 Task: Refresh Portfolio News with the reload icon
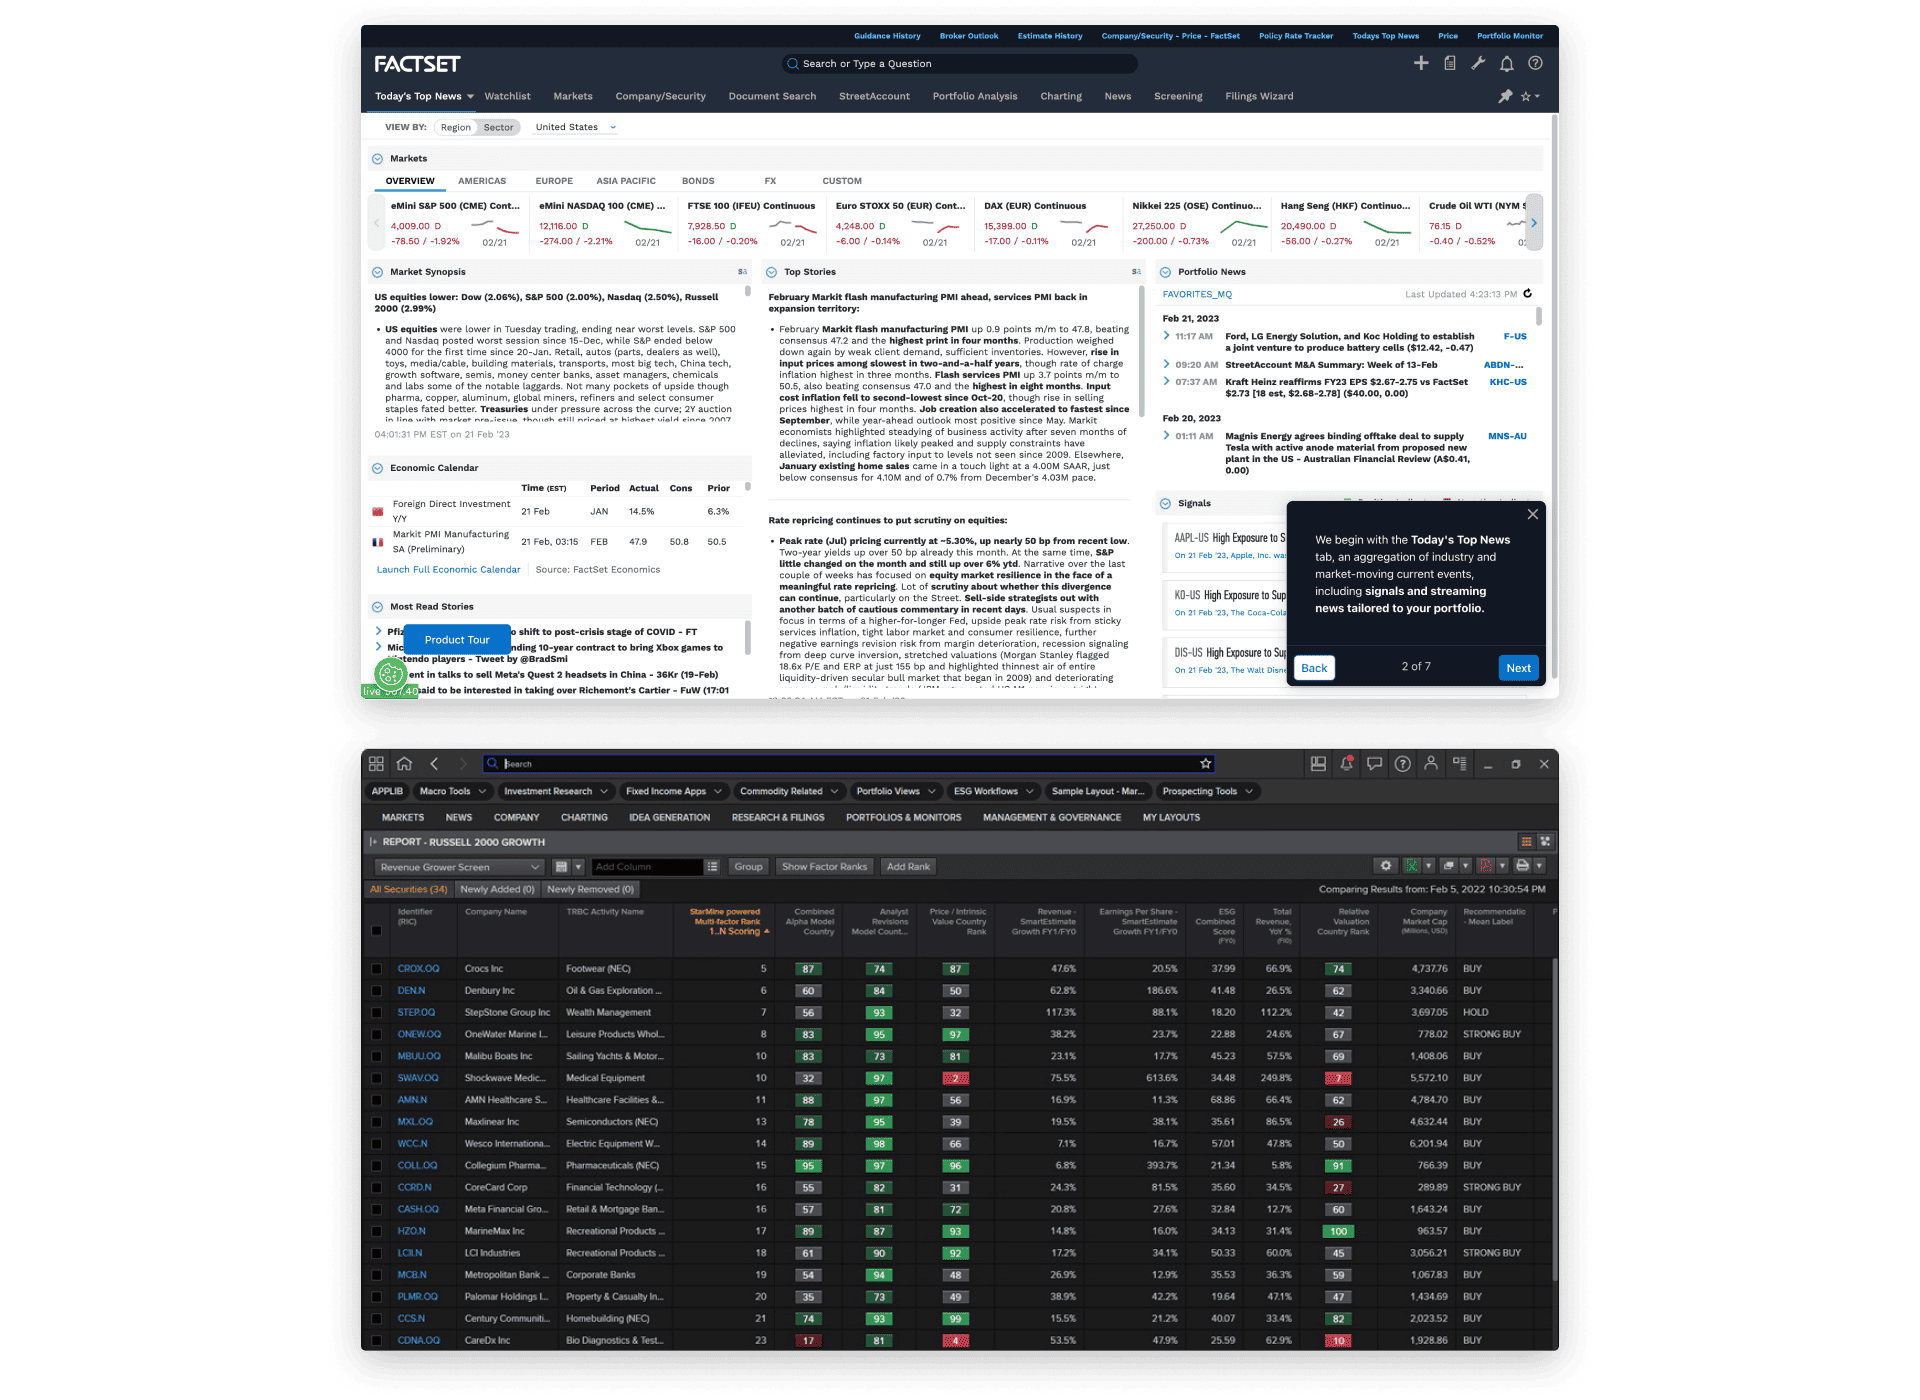pyautogui.click(x=1527, y=293)
